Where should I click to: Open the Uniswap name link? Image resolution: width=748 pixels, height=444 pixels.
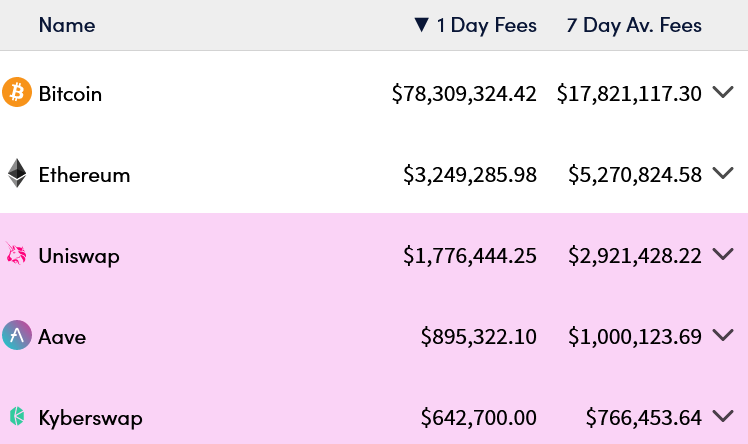point(79,256)
